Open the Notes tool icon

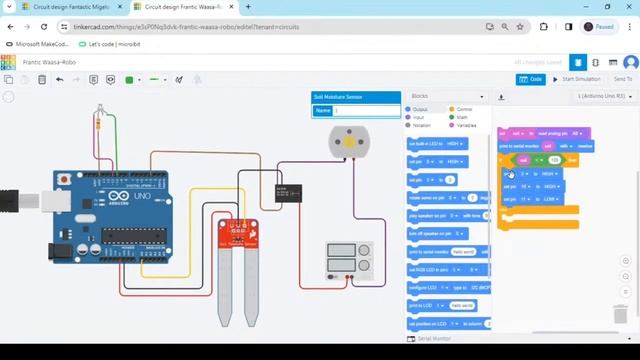click(x=93, y=80)
